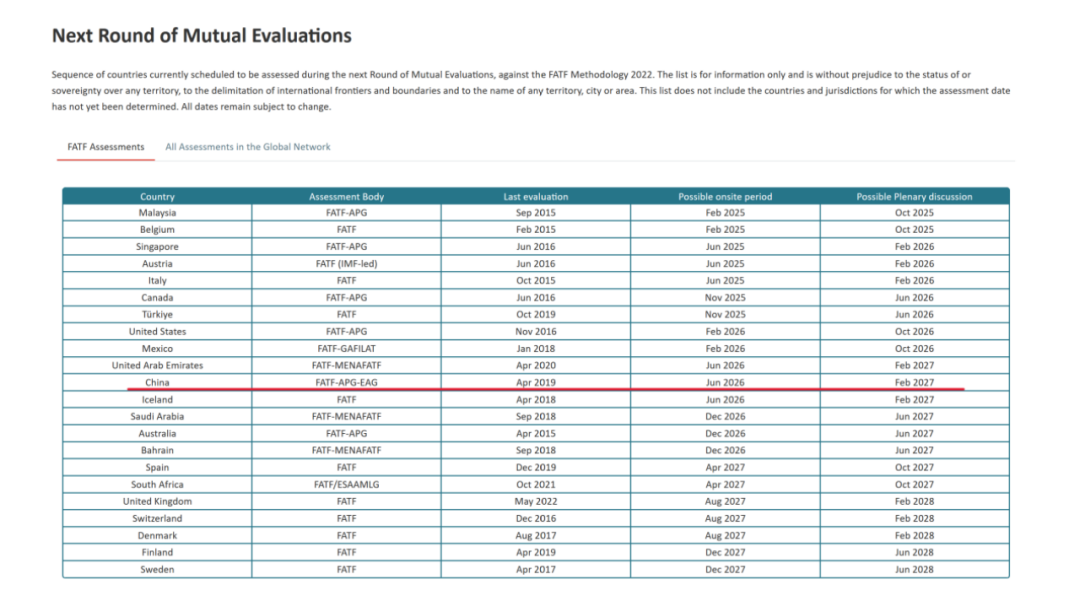This screenshot has width=1080, height=601.
Task: Click the United Kingdom country cell
Action: coord(157,501)
